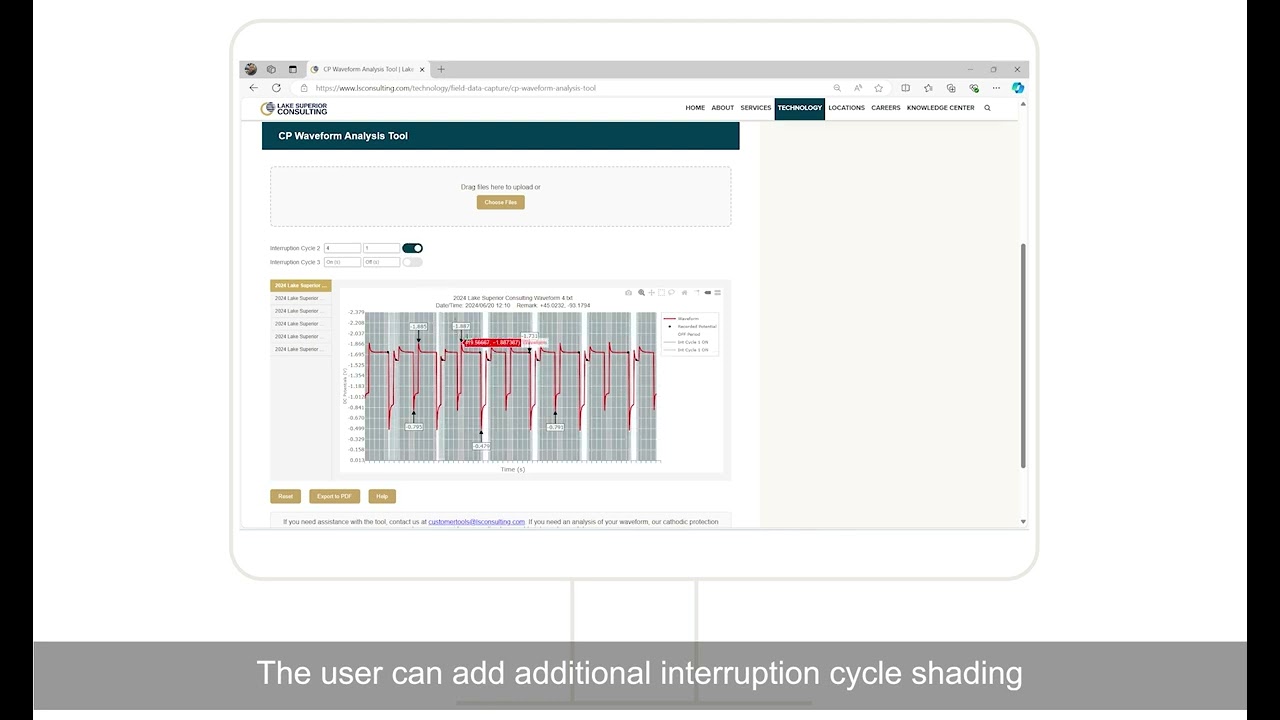Compare data on hover icon
Image resolution: width=1280 pixels, height=720 pixels.
(718, 293)
